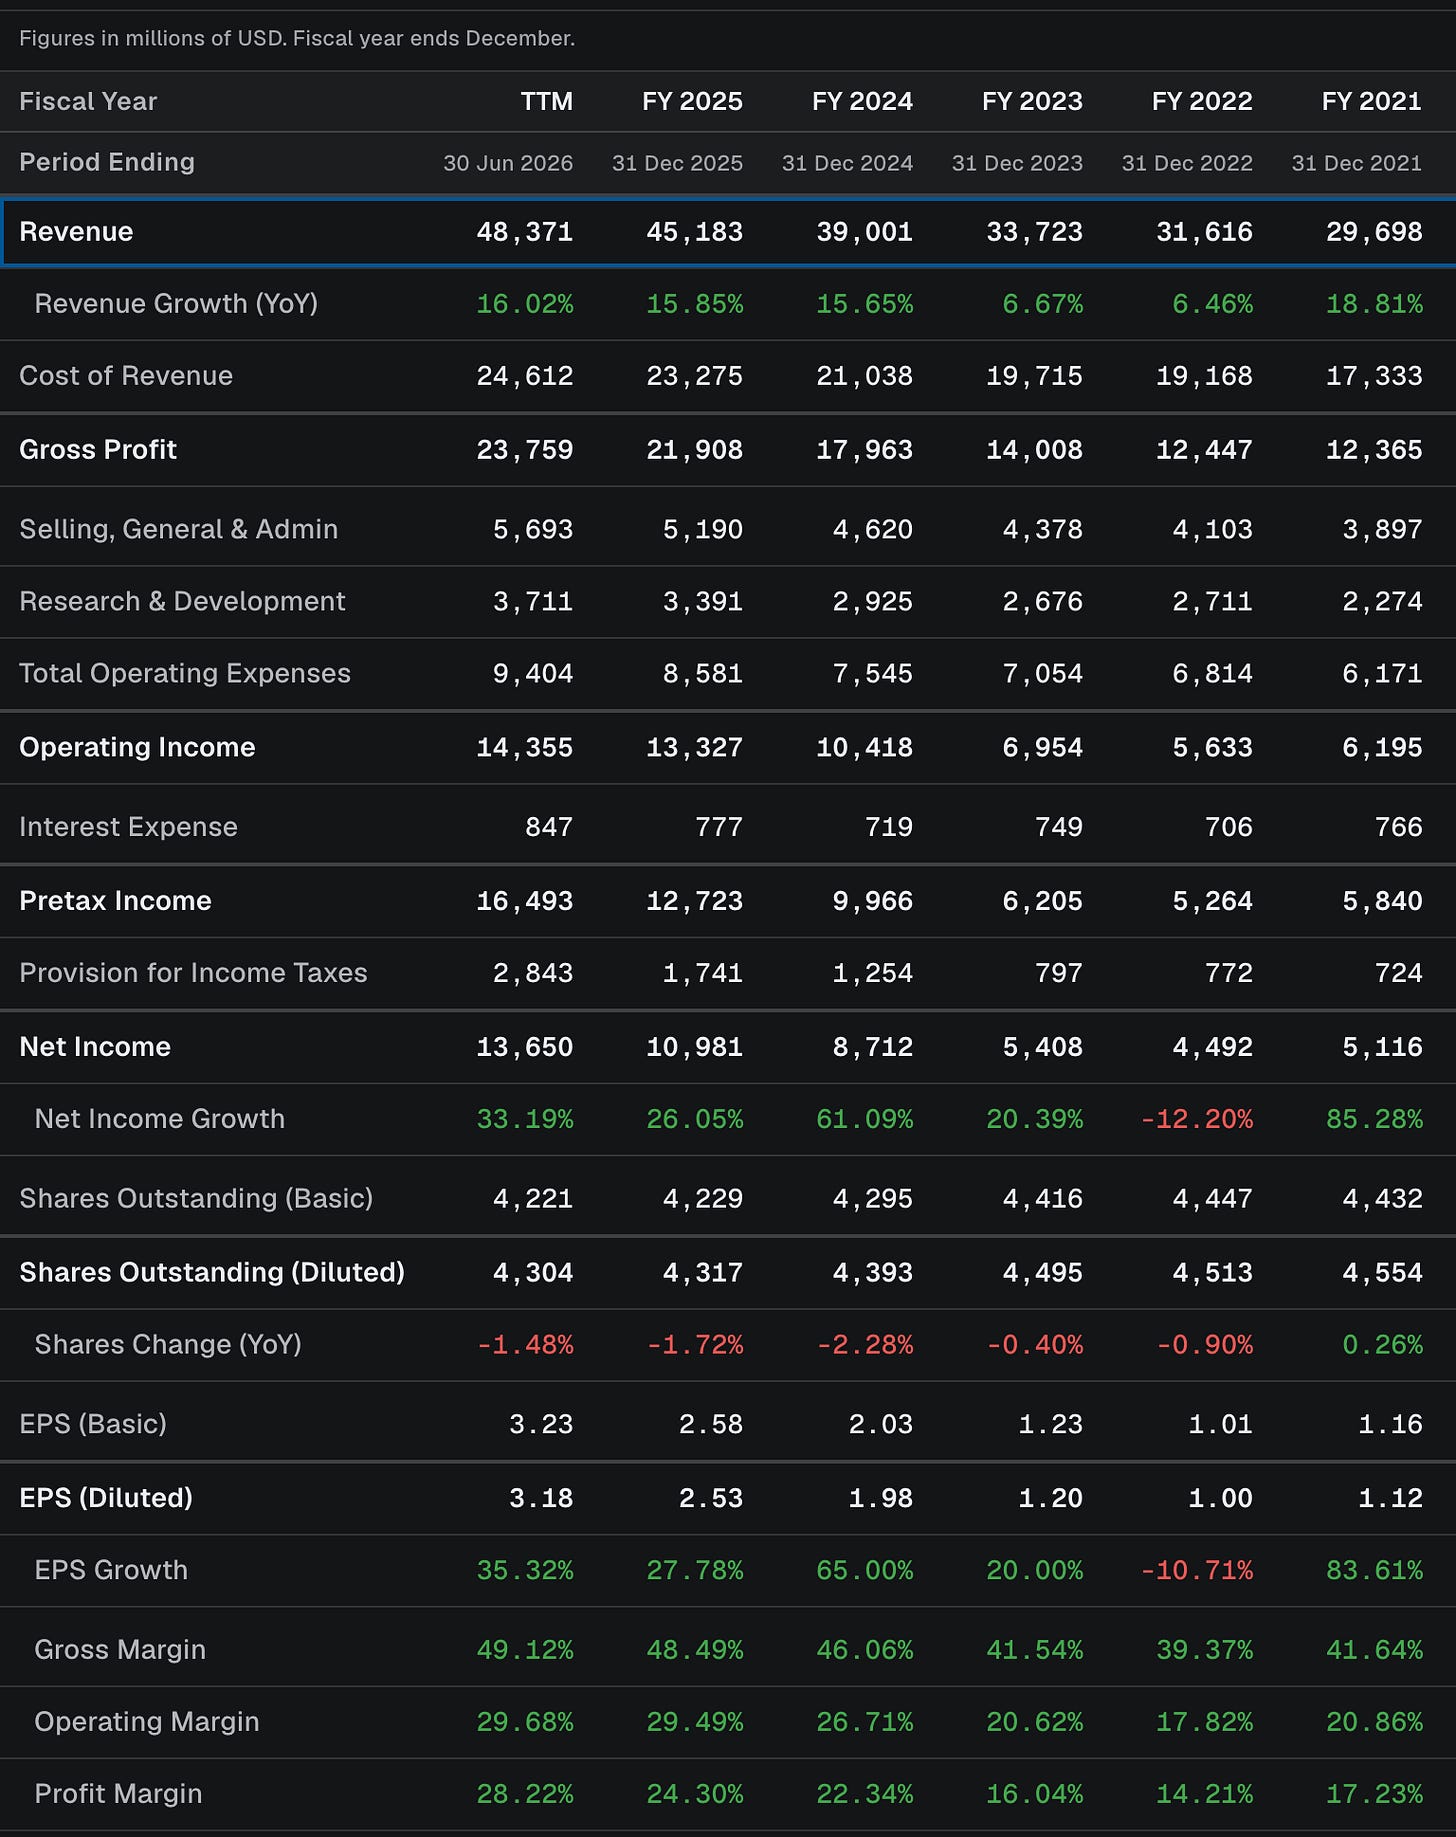Image resolution: width=1456 pixels, height=1837 pixels.
Task: Click the Operating Income row label
Action: [137, 748]
